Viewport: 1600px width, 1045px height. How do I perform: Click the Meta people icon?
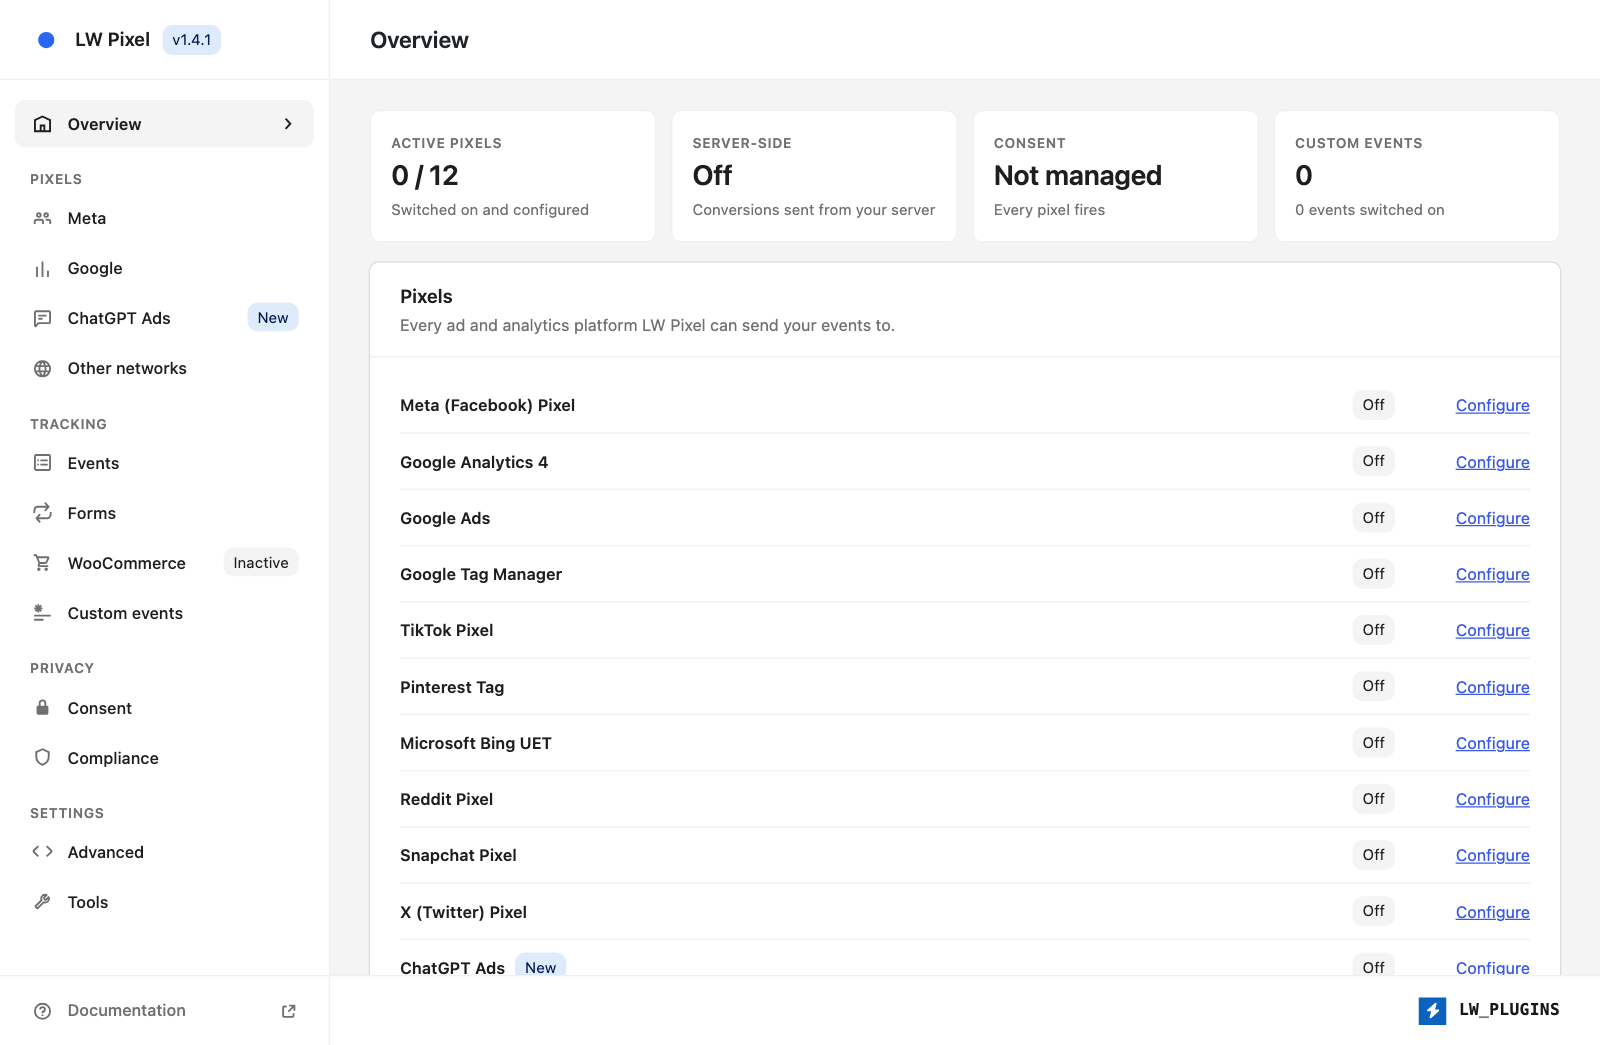click(42, 218)
